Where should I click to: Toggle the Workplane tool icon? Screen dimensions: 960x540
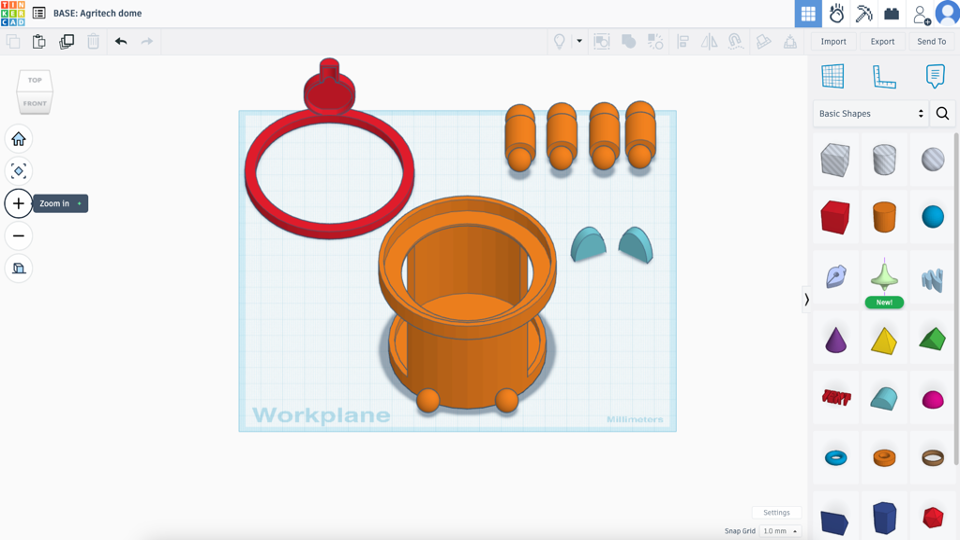tap(833, 77)
